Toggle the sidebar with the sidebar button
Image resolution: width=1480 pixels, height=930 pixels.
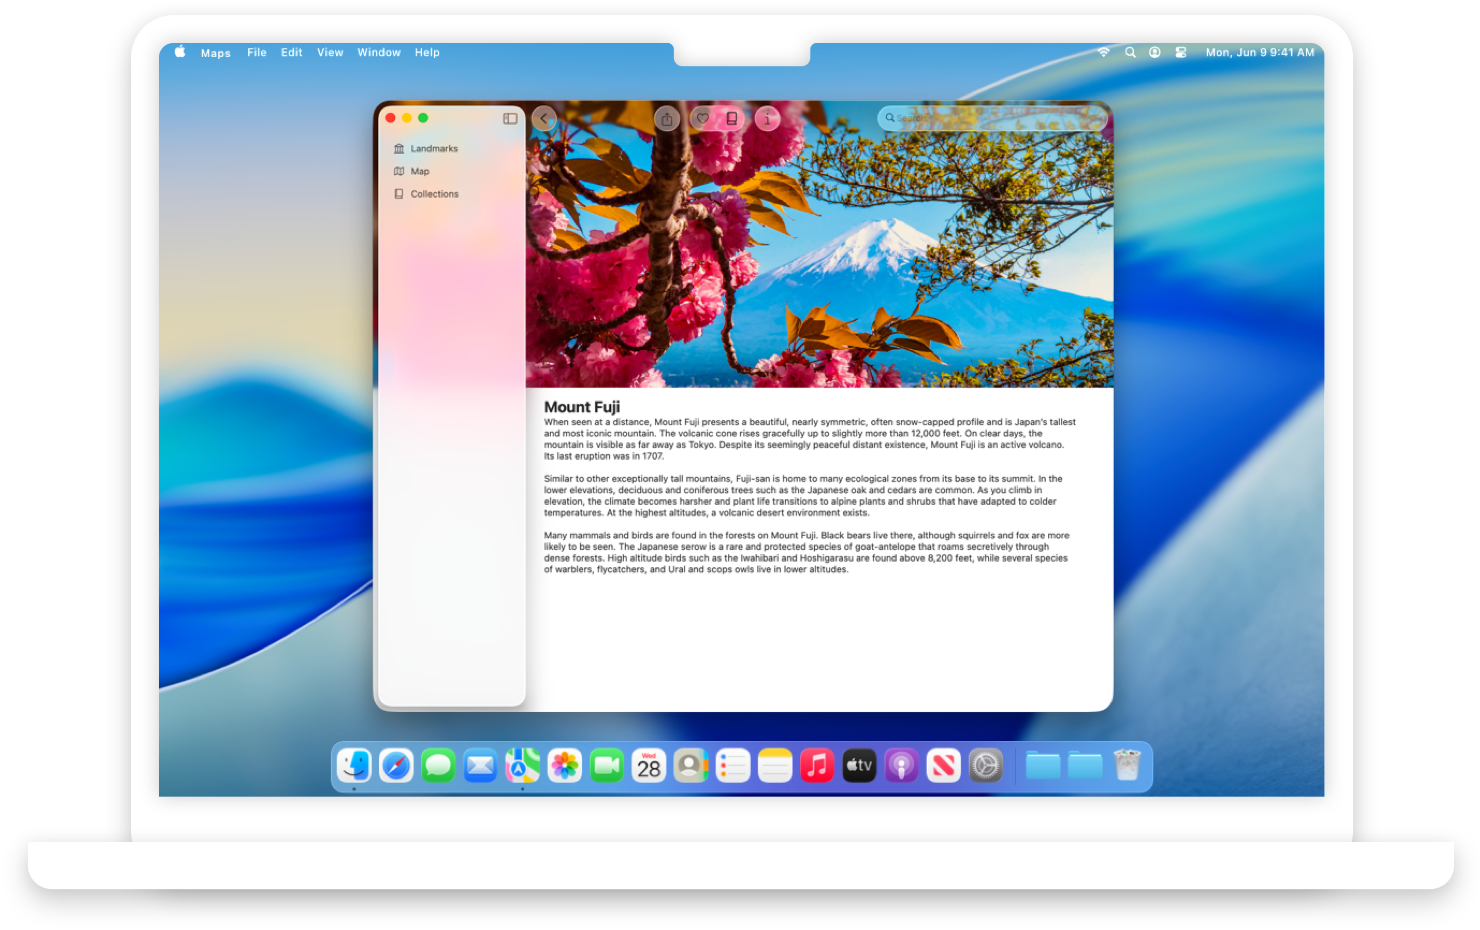pos(510,118)
